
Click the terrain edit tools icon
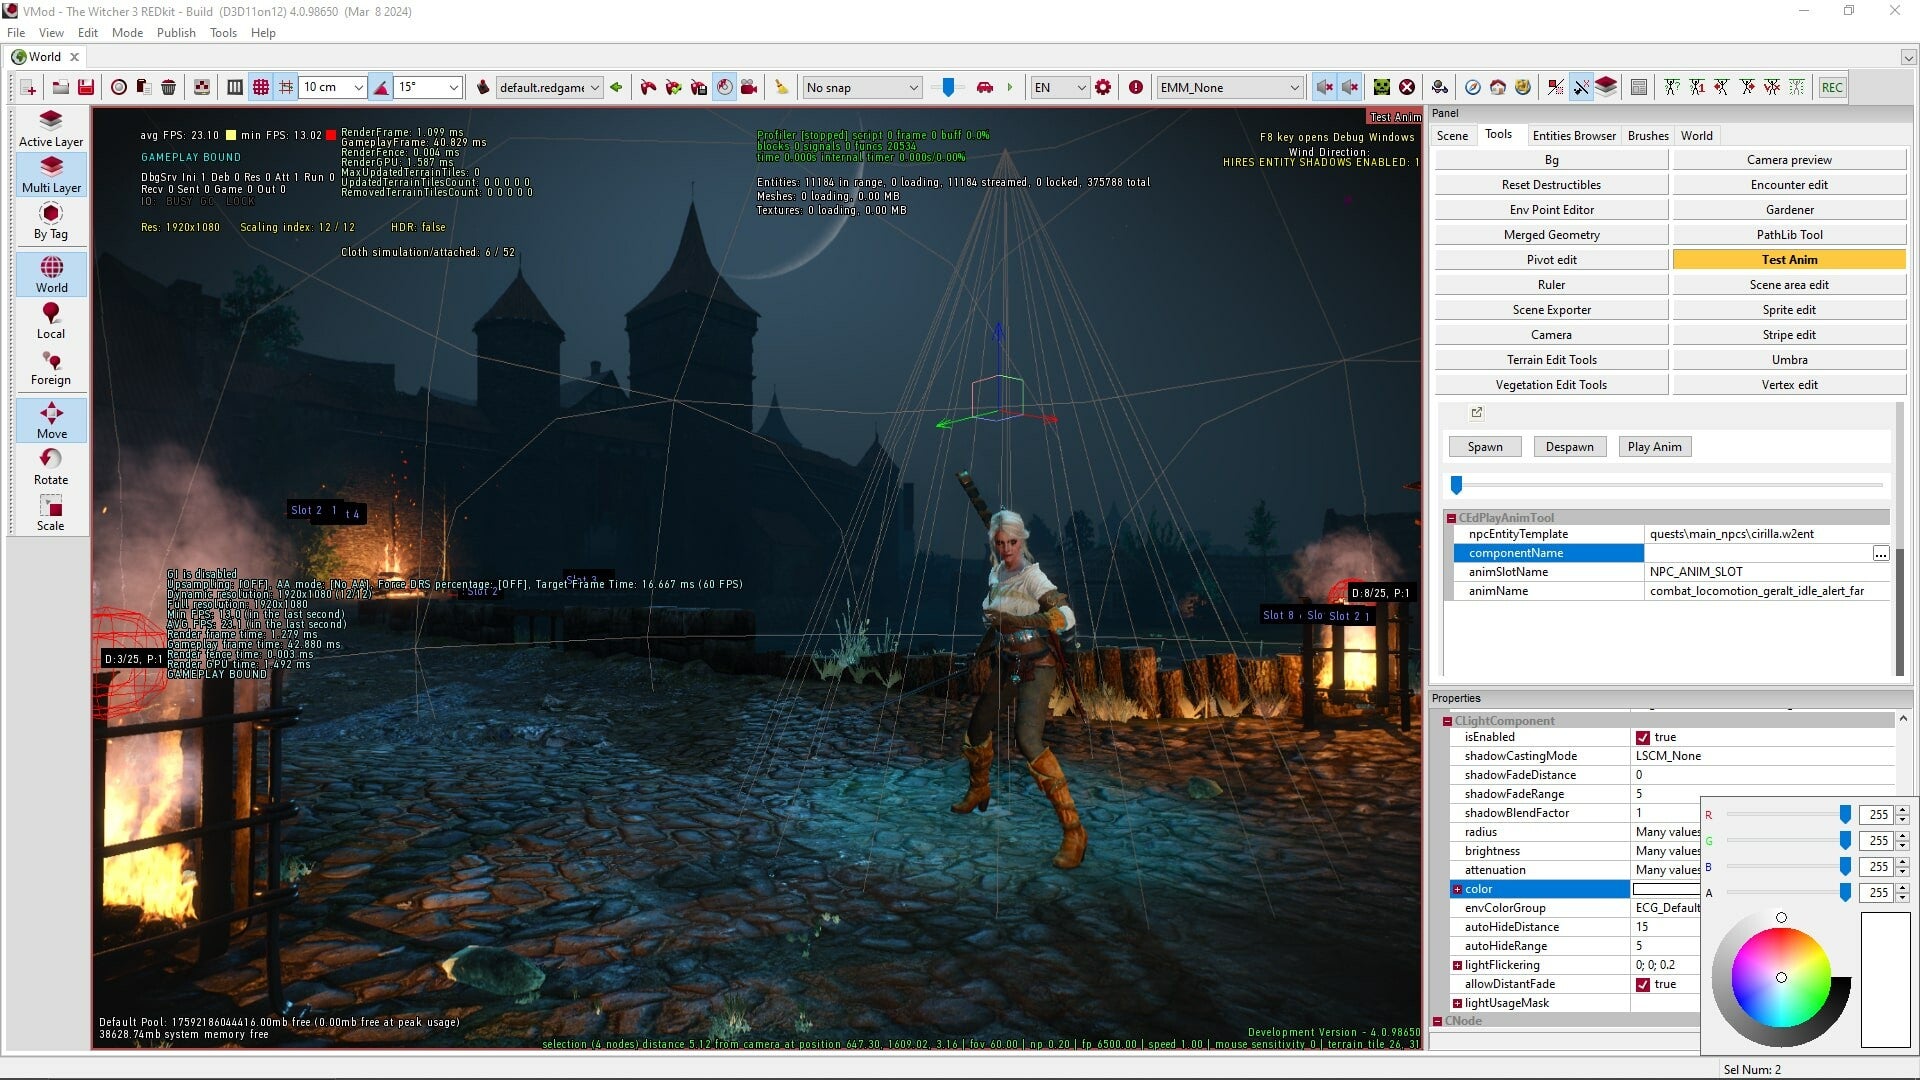1551,359
